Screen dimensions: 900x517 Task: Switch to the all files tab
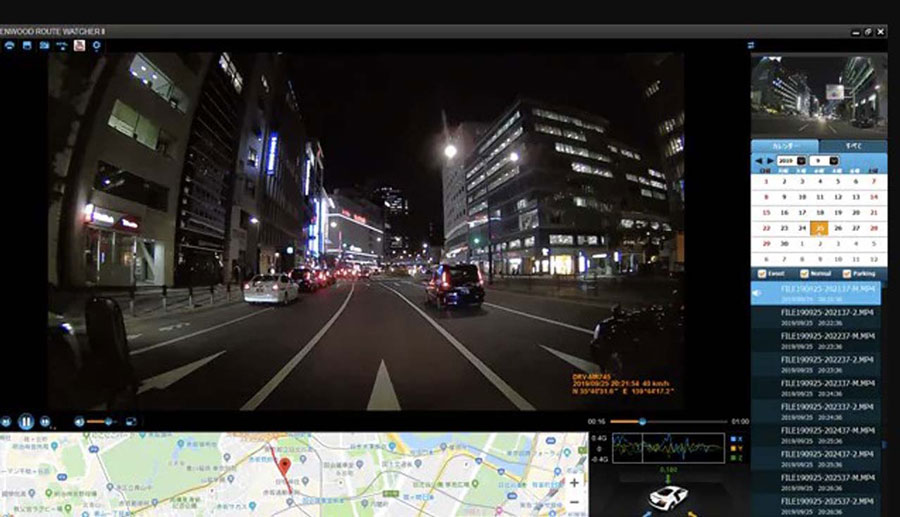click(853, 146)
